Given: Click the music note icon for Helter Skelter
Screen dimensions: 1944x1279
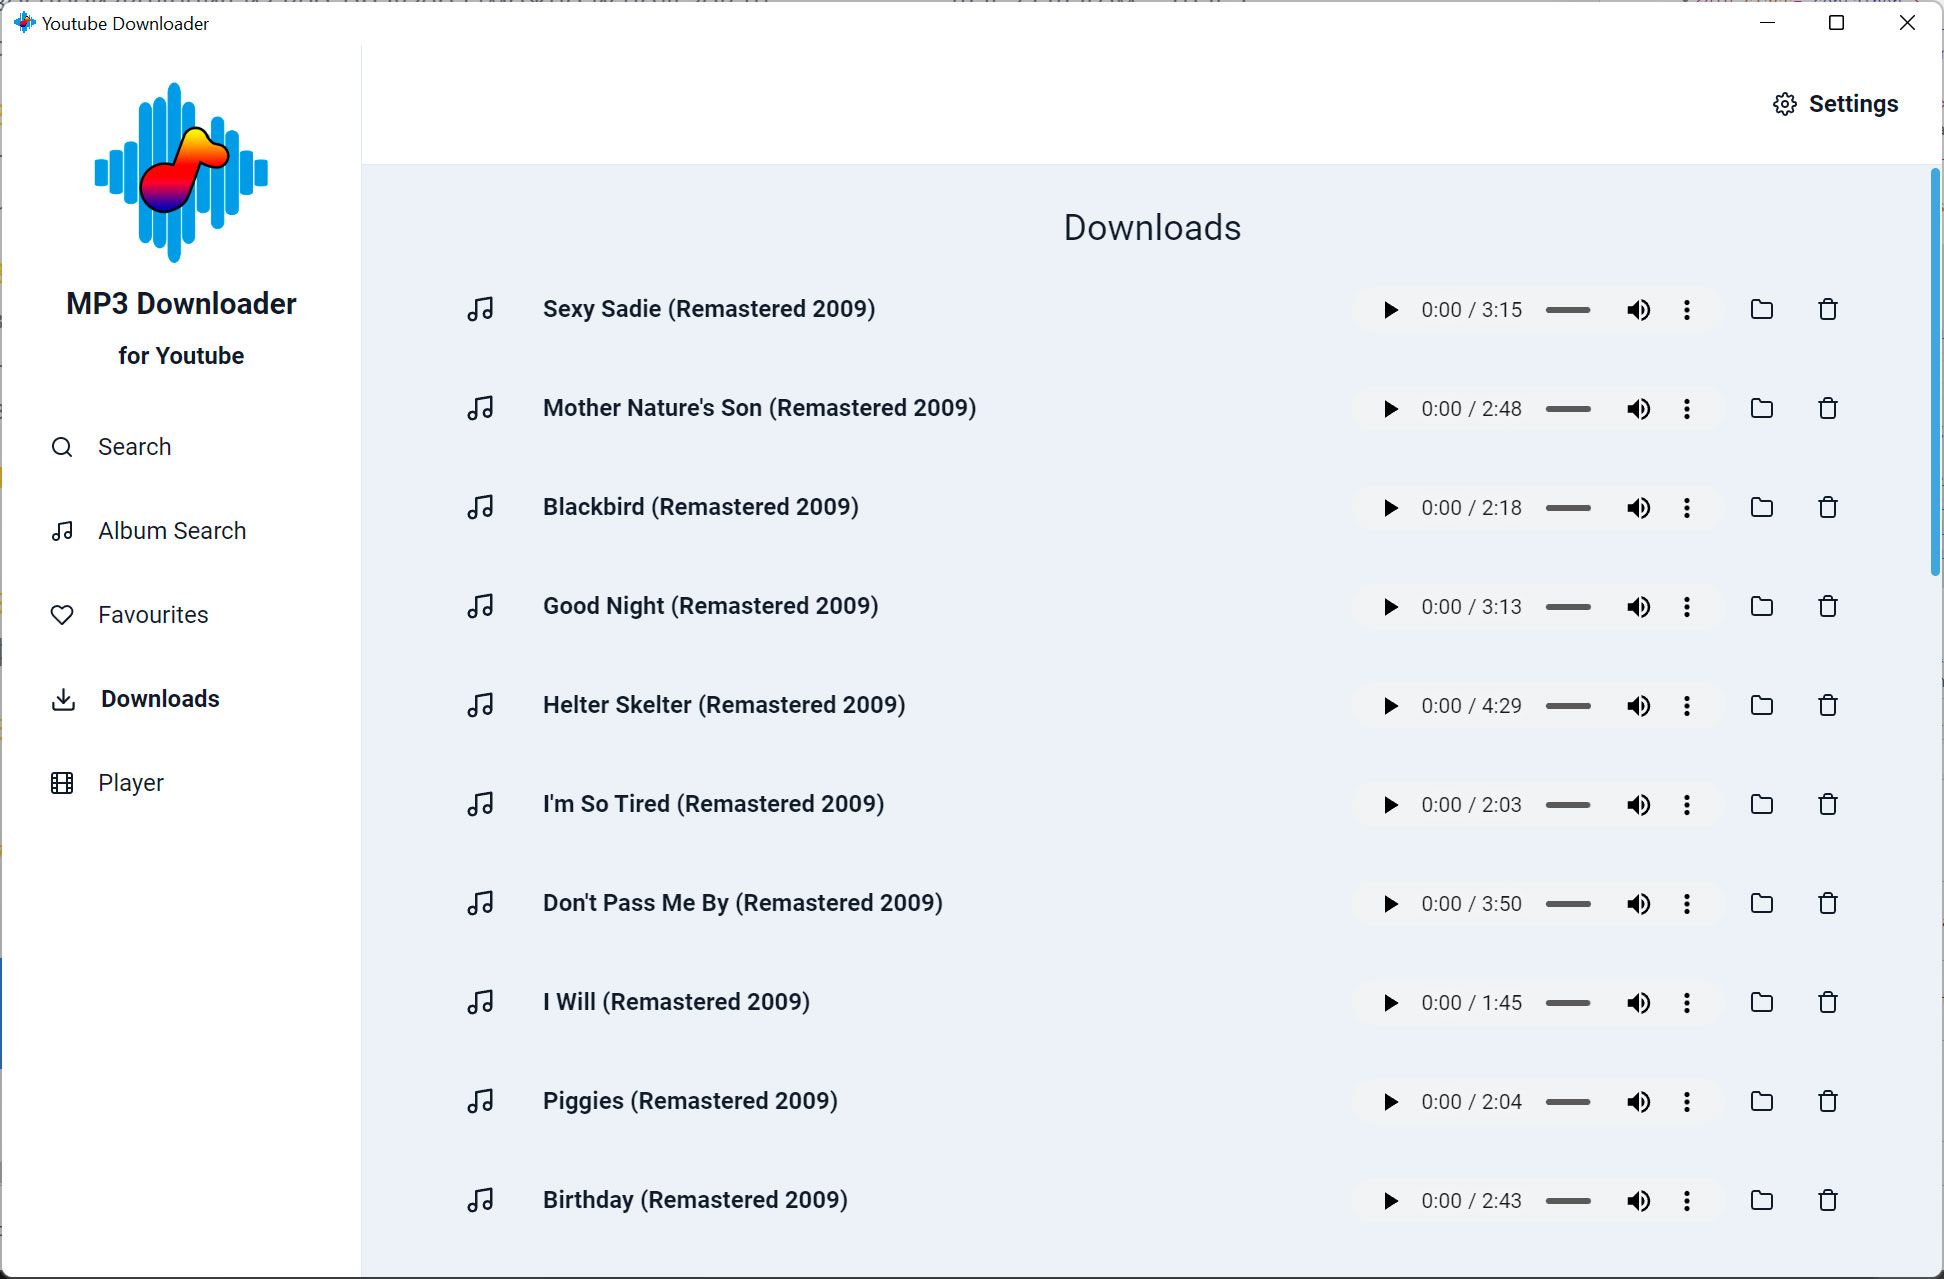Looking at the screenshot, I should click(480, 704).
